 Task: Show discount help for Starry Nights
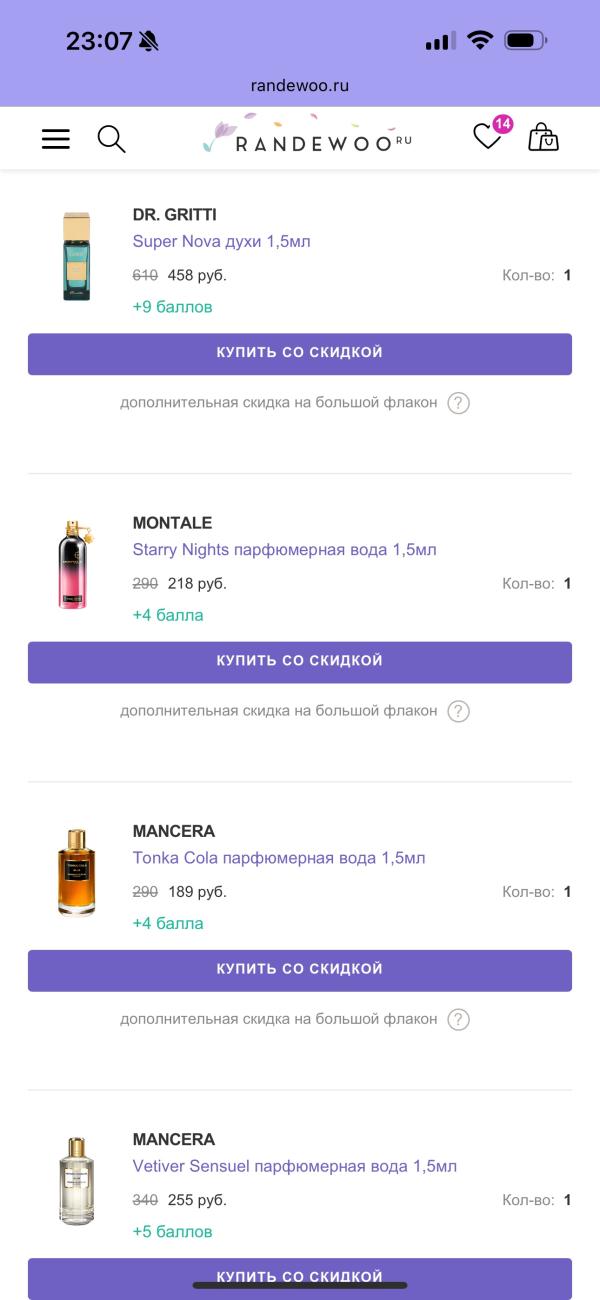pyautogui.click(x=458, y=711)
